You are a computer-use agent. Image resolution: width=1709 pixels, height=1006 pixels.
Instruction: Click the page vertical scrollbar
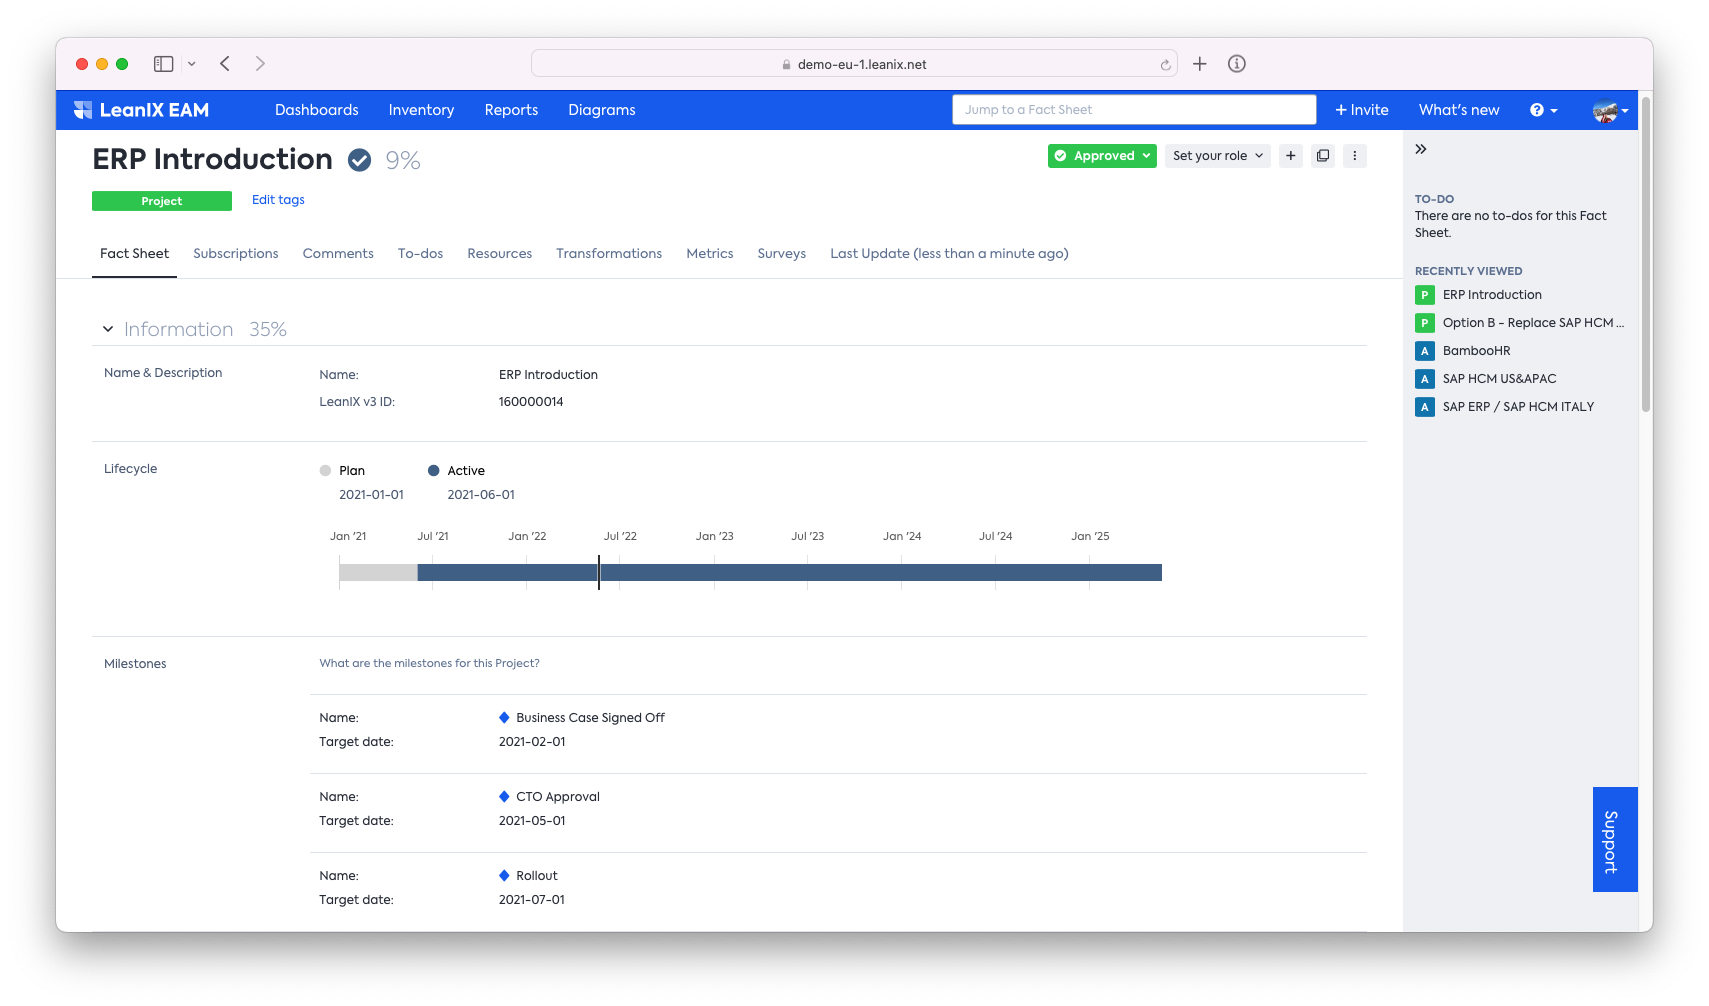(x=1646, y=254)
